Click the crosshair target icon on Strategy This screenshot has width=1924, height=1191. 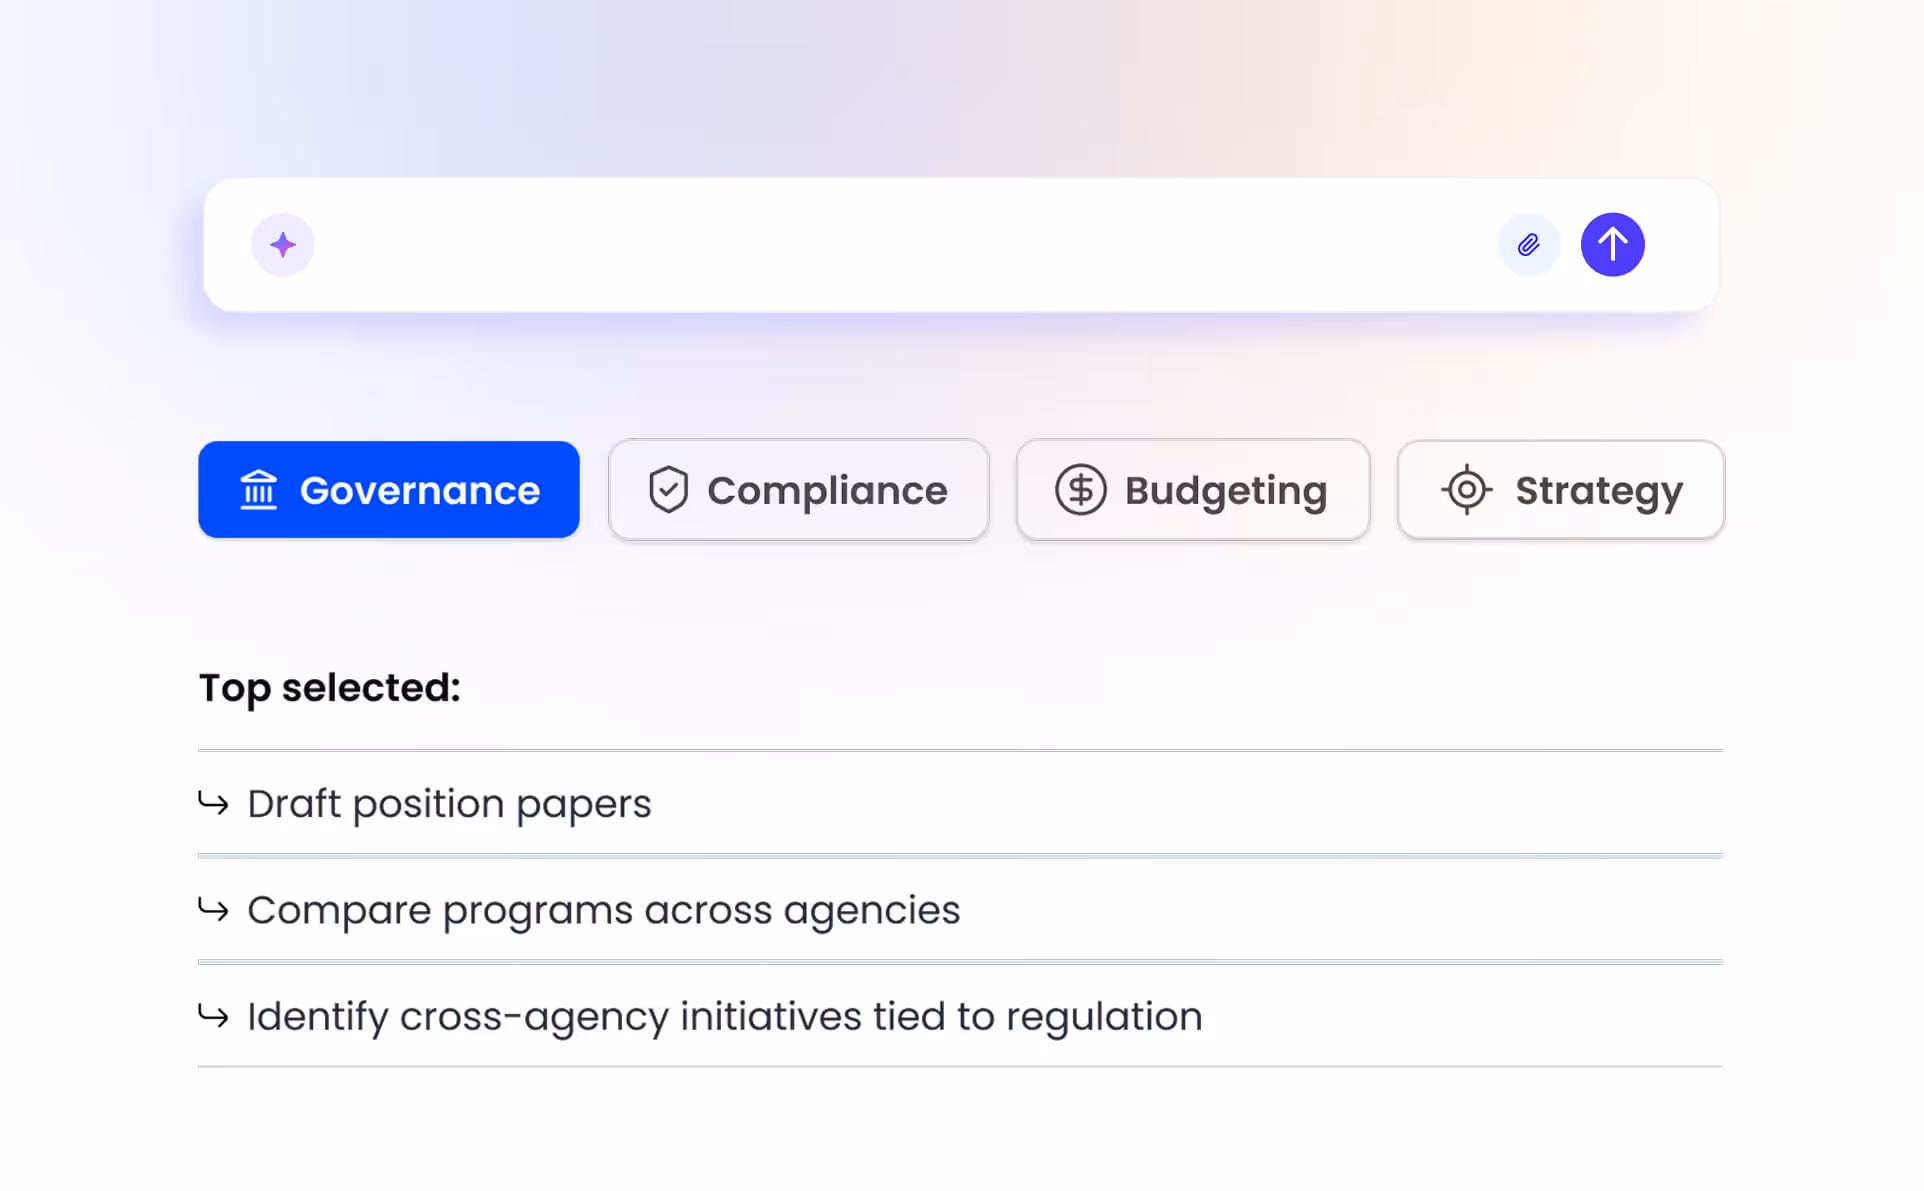1466,490
